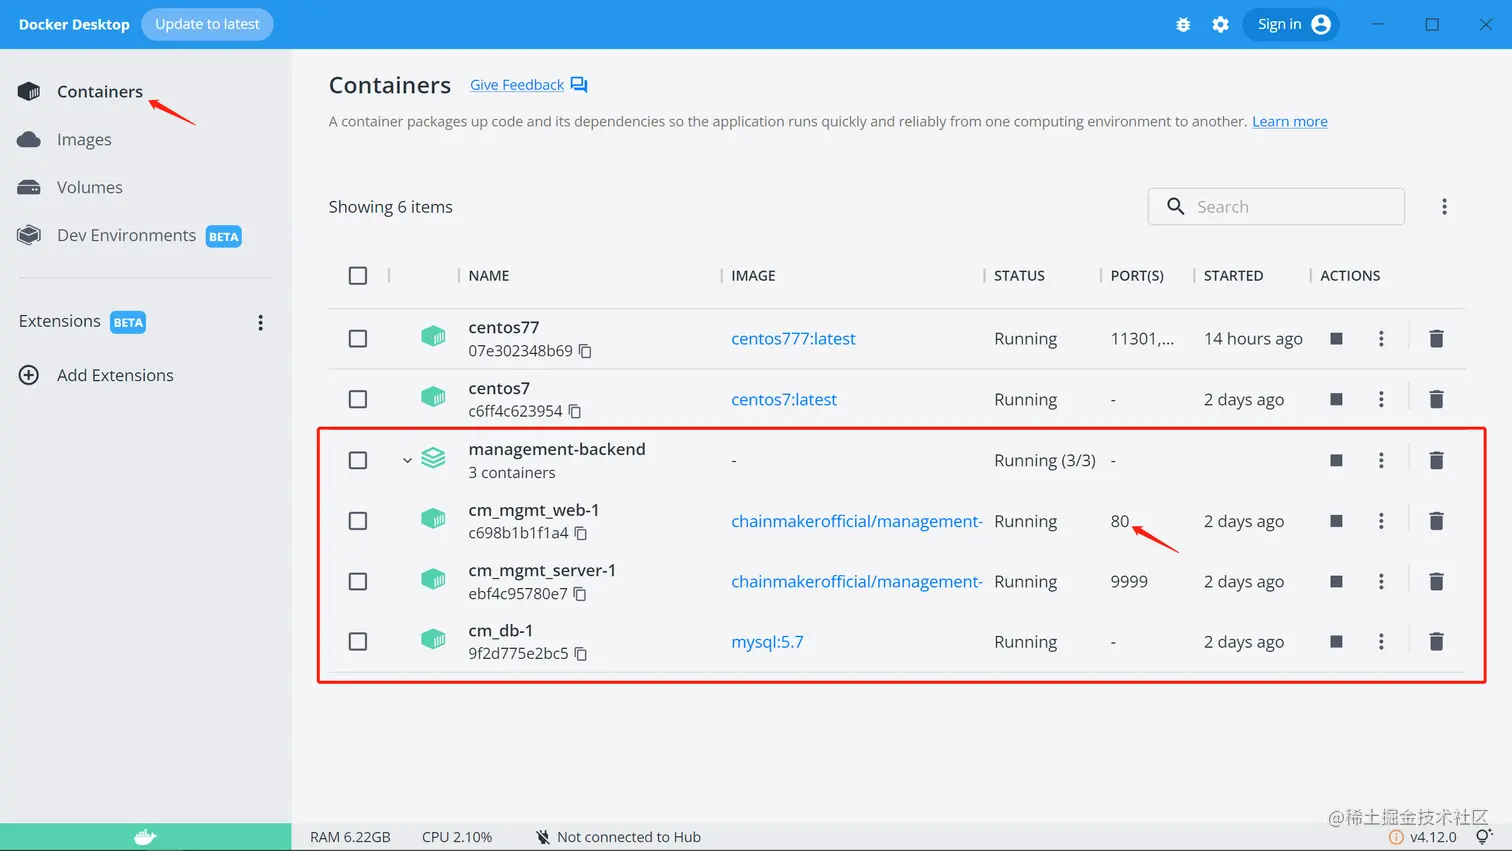Viewport: 1512px width, 851px height.
Task: Open the Give Feedback link
Action: [517, 85]
